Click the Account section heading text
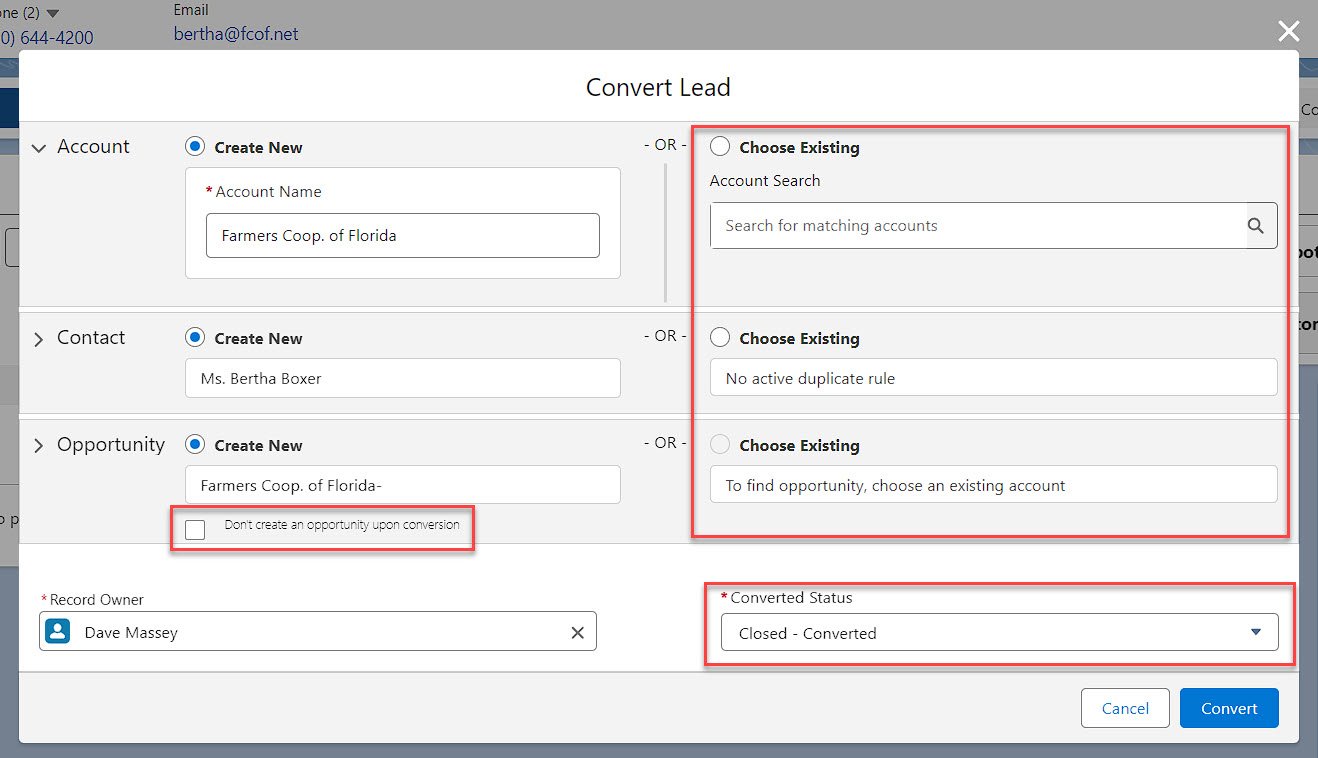This screenshot has height=758, width=1318. click(93, 147)
